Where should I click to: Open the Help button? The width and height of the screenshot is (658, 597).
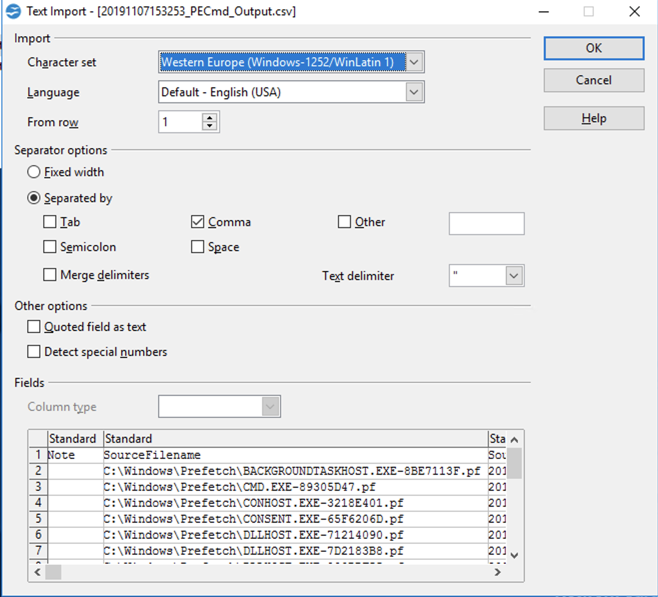click(594, 118)
